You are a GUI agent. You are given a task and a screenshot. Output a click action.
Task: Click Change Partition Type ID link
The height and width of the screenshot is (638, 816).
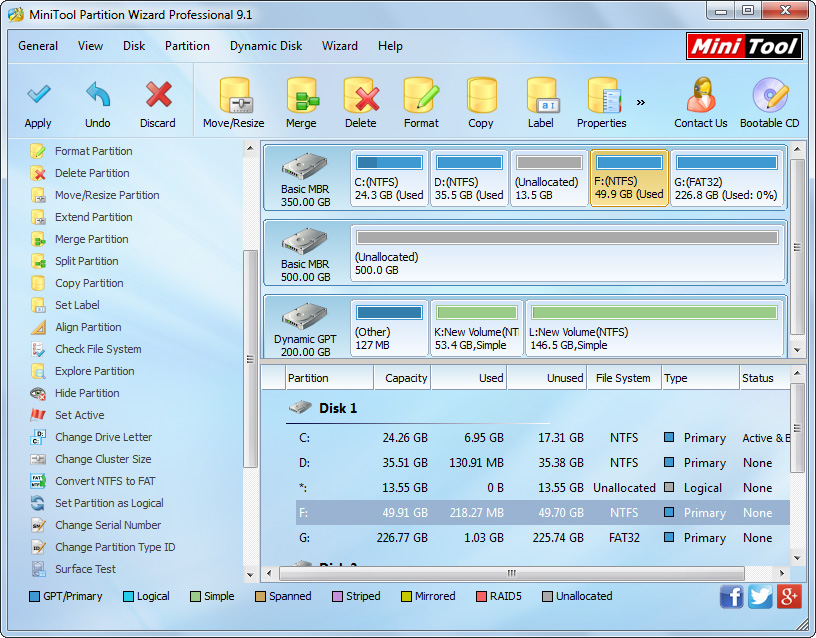click(115, 547)
